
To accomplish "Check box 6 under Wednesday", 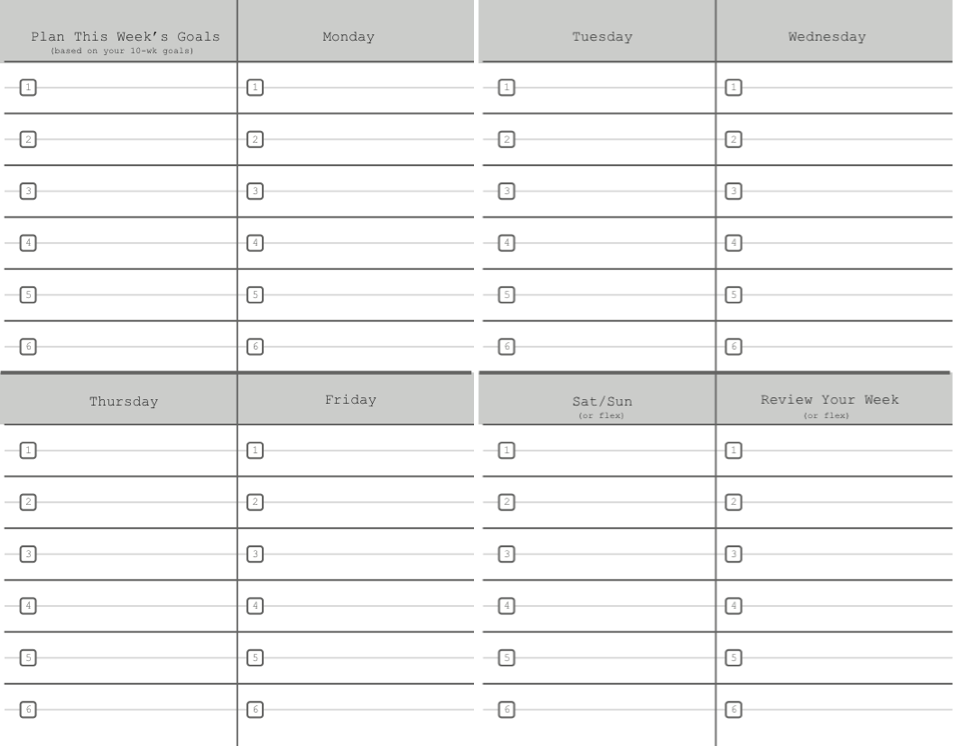I will click(x=733, y=347).
